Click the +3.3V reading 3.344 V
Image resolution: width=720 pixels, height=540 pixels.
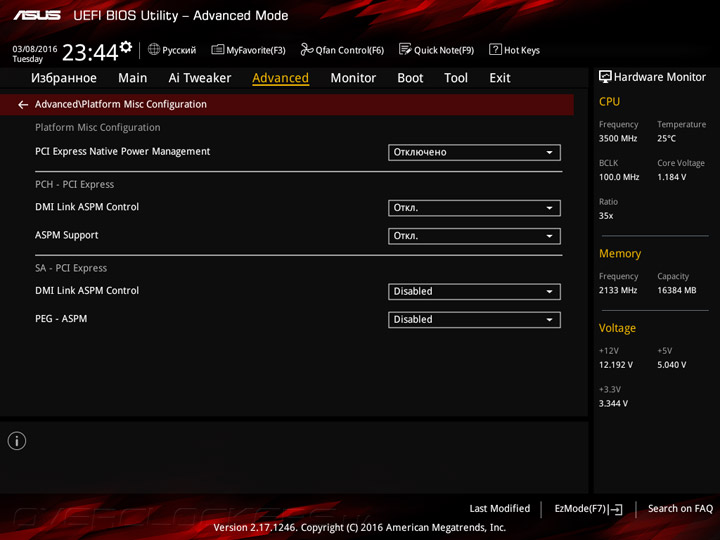pyautogui.click(x=613, y=403)
